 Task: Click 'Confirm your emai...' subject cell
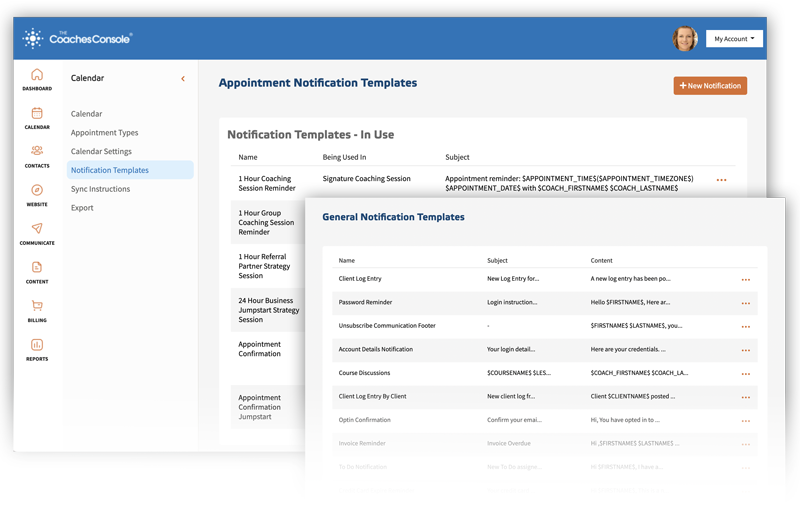(x=514, y=420)
